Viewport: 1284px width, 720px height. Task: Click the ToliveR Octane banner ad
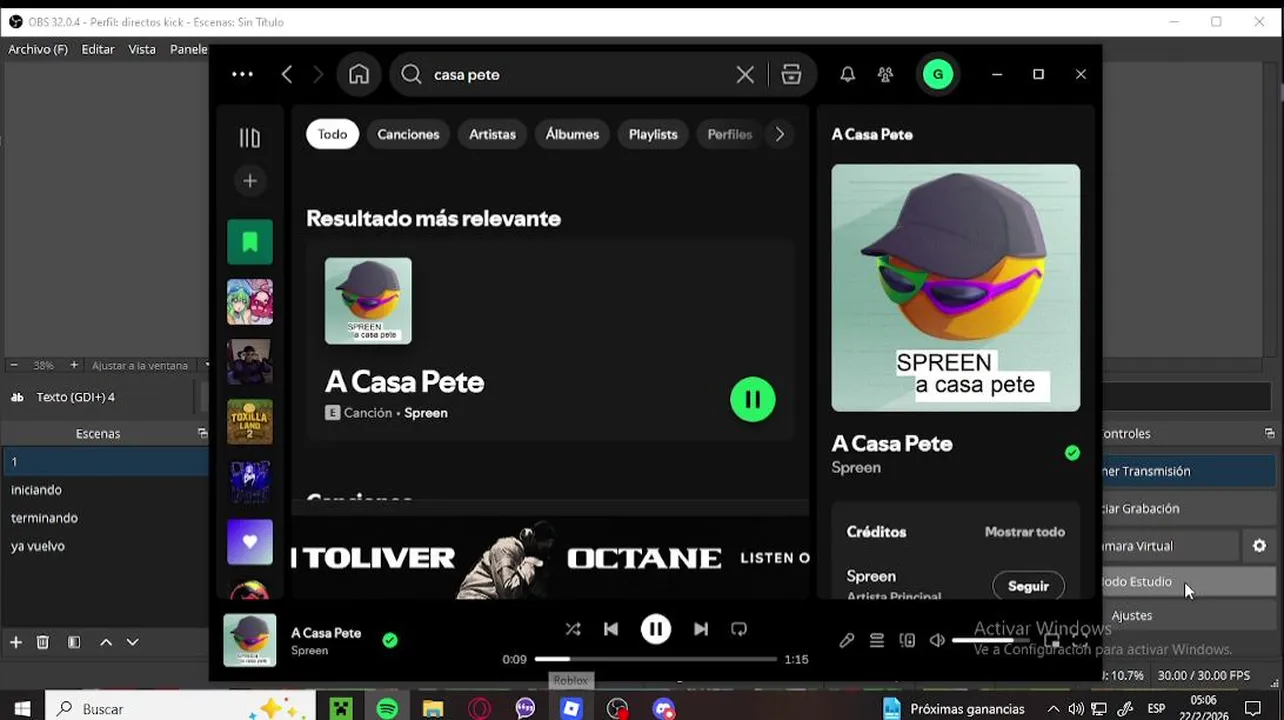pos(550,558)
